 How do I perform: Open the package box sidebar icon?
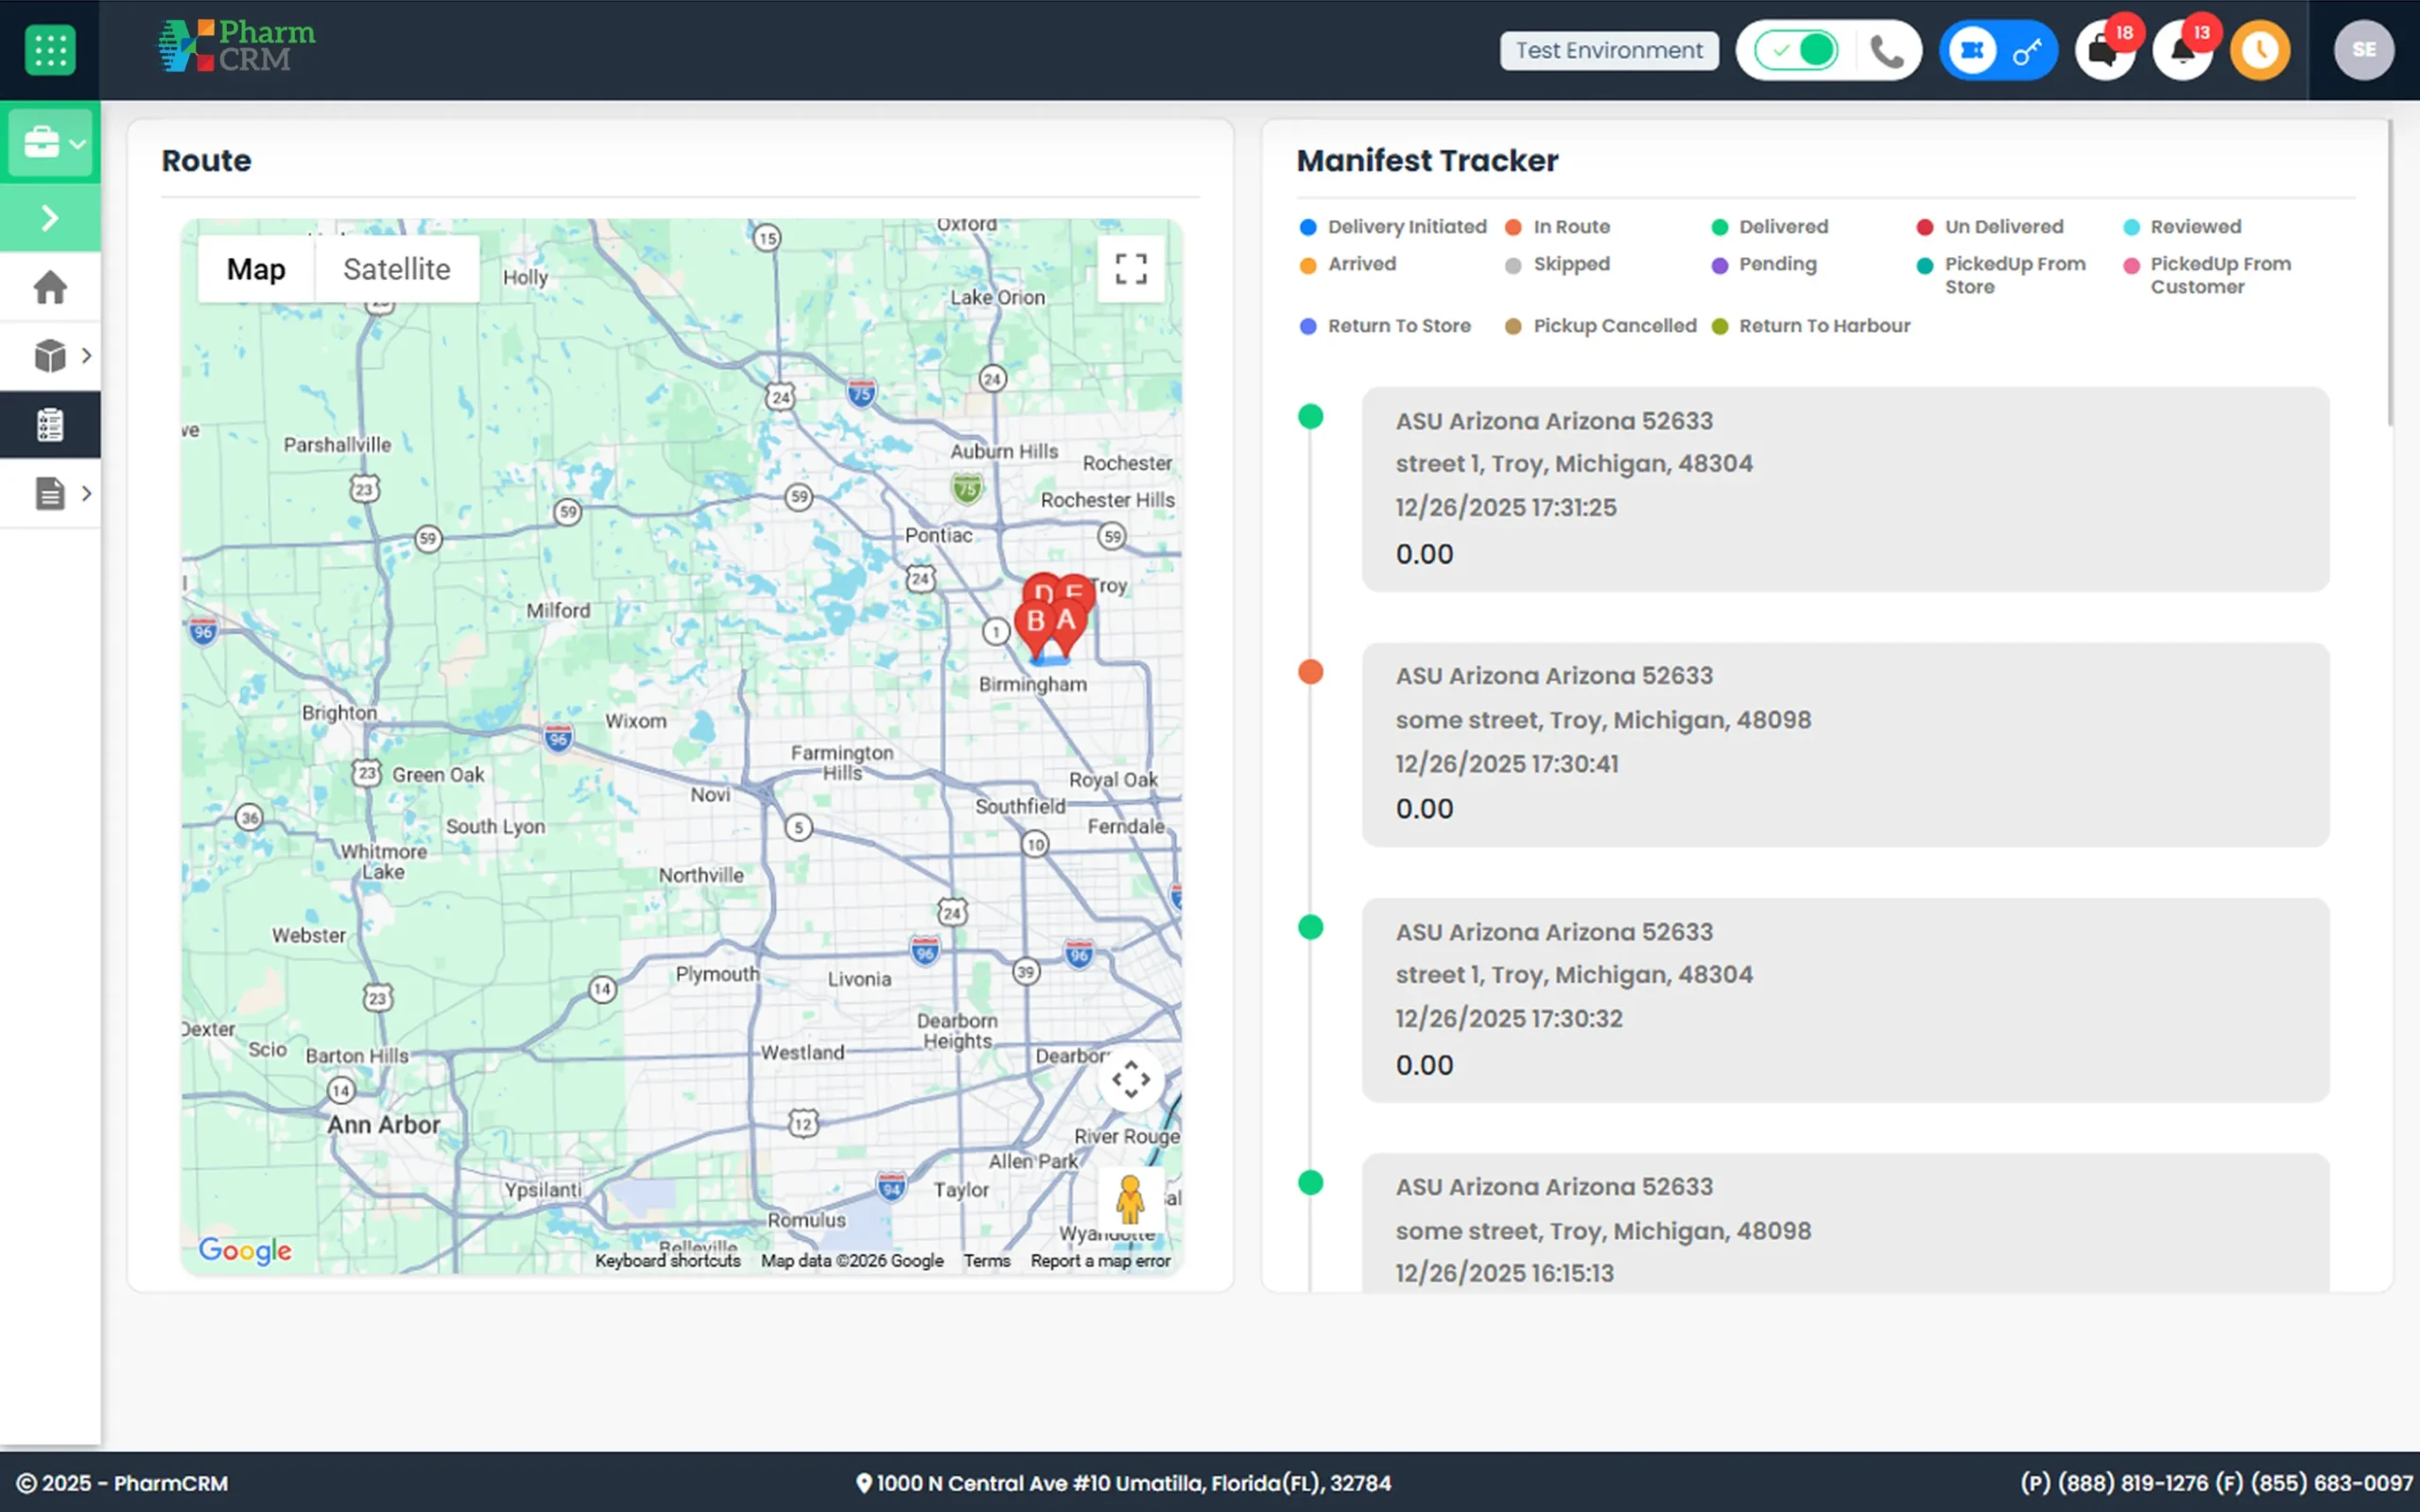click(x=50, y=355)
